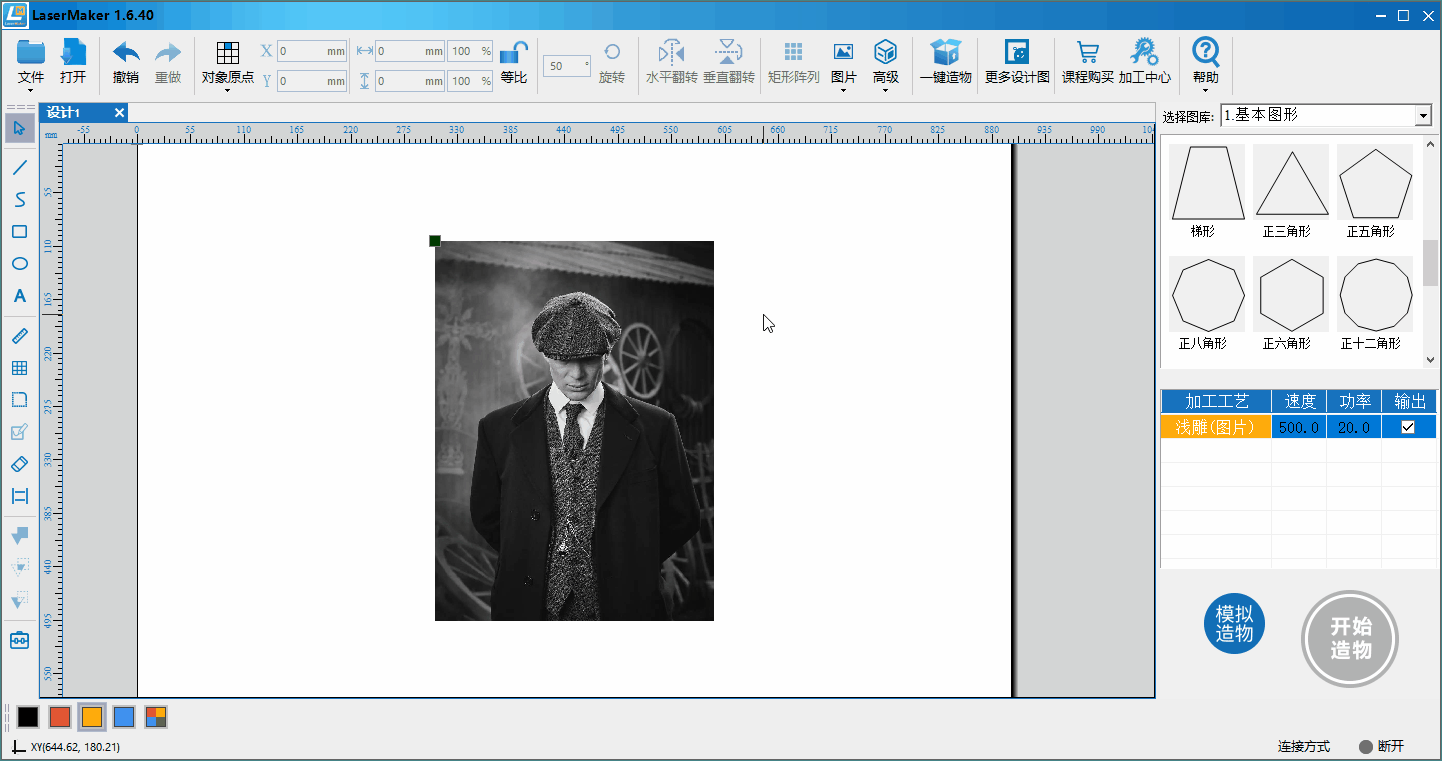The width and height of the screenshot is (1442, 761).
Task: Toggle the 输出 output checkbox
Action: 1408,427
